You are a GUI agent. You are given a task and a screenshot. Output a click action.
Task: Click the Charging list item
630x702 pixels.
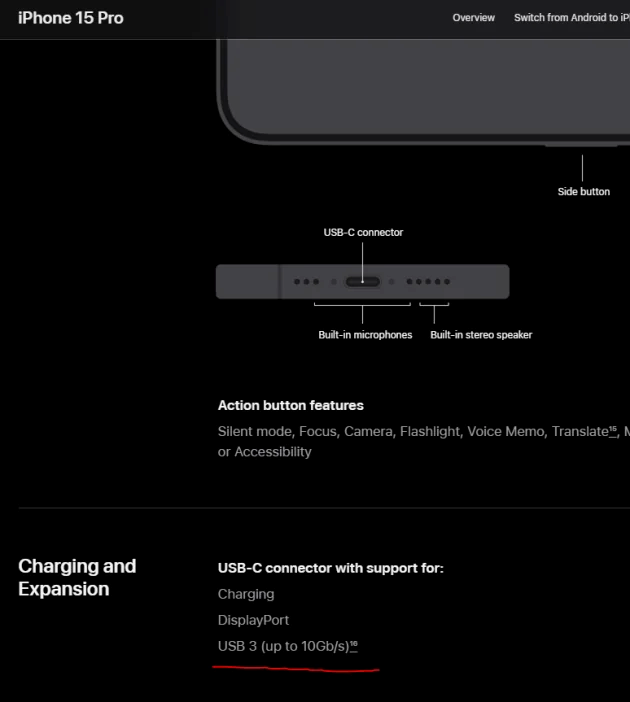click(x=246, y=594)
